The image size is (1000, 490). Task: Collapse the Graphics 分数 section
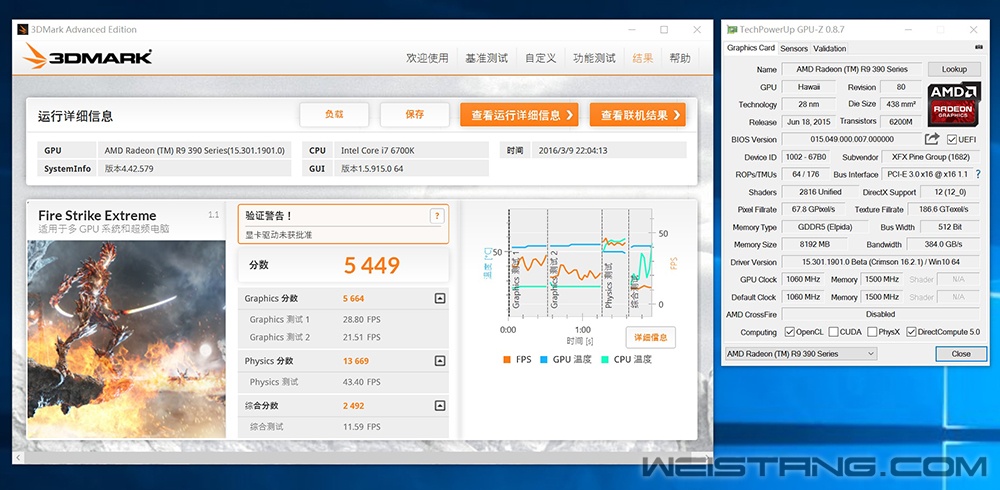click(x=439, y=298)
